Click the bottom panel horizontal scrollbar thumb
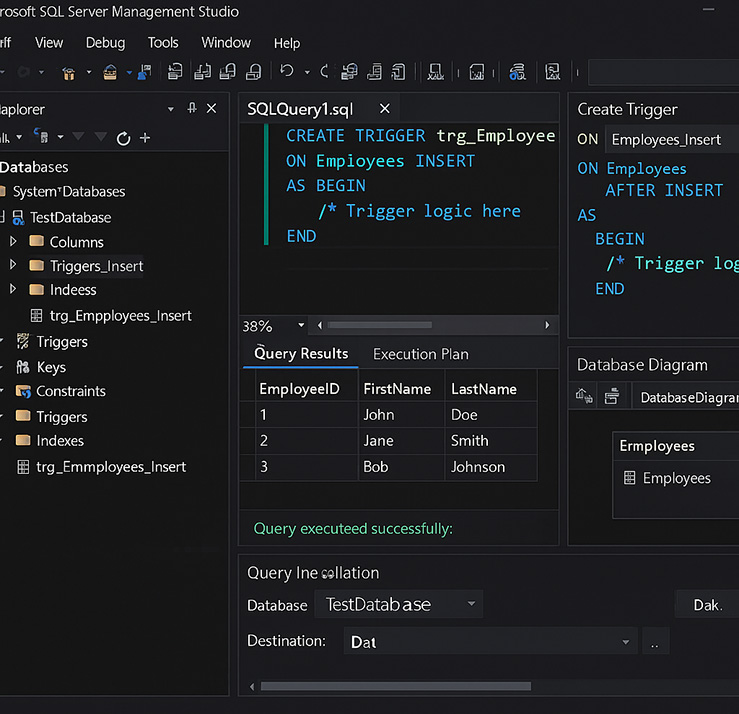Image resolution: width=739 pixels, height=714 pixels. click(x=396, y=686)
